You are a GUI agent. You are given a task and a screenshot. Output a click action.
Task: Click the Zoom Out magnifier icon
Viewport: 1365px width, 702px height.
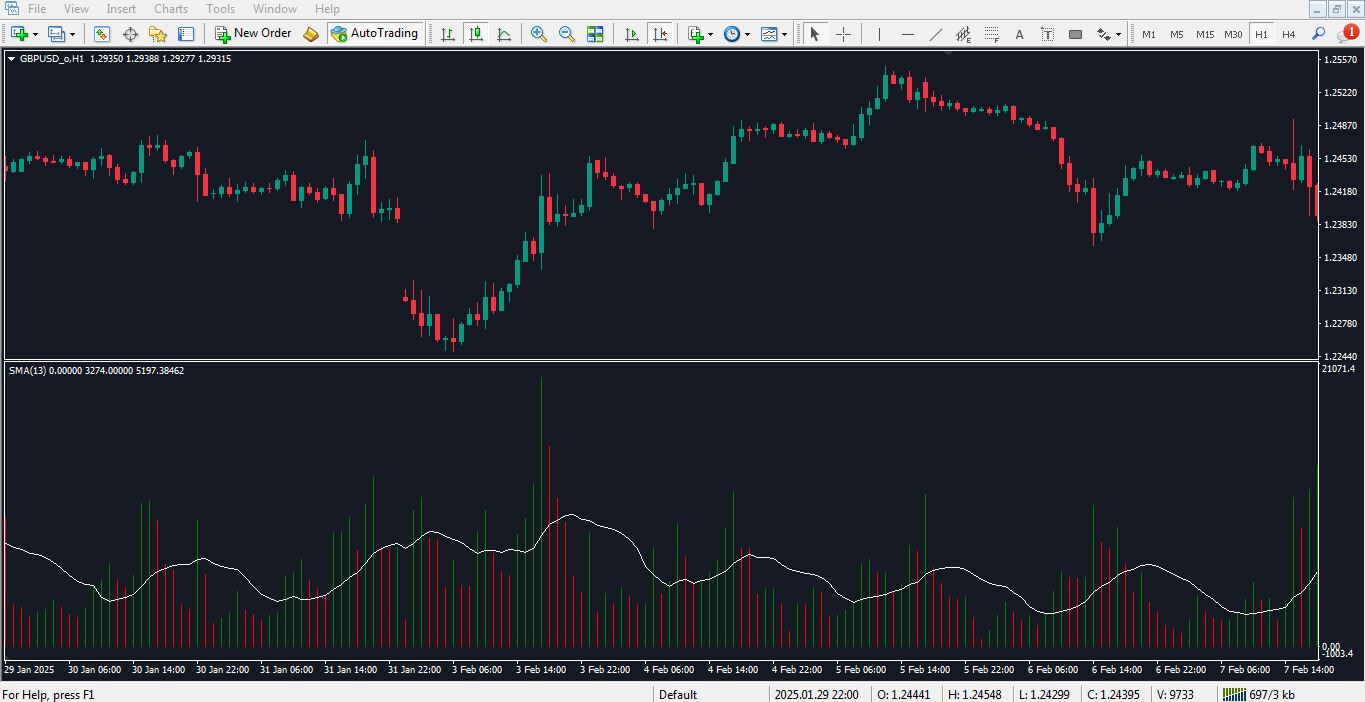coord(567,34)
